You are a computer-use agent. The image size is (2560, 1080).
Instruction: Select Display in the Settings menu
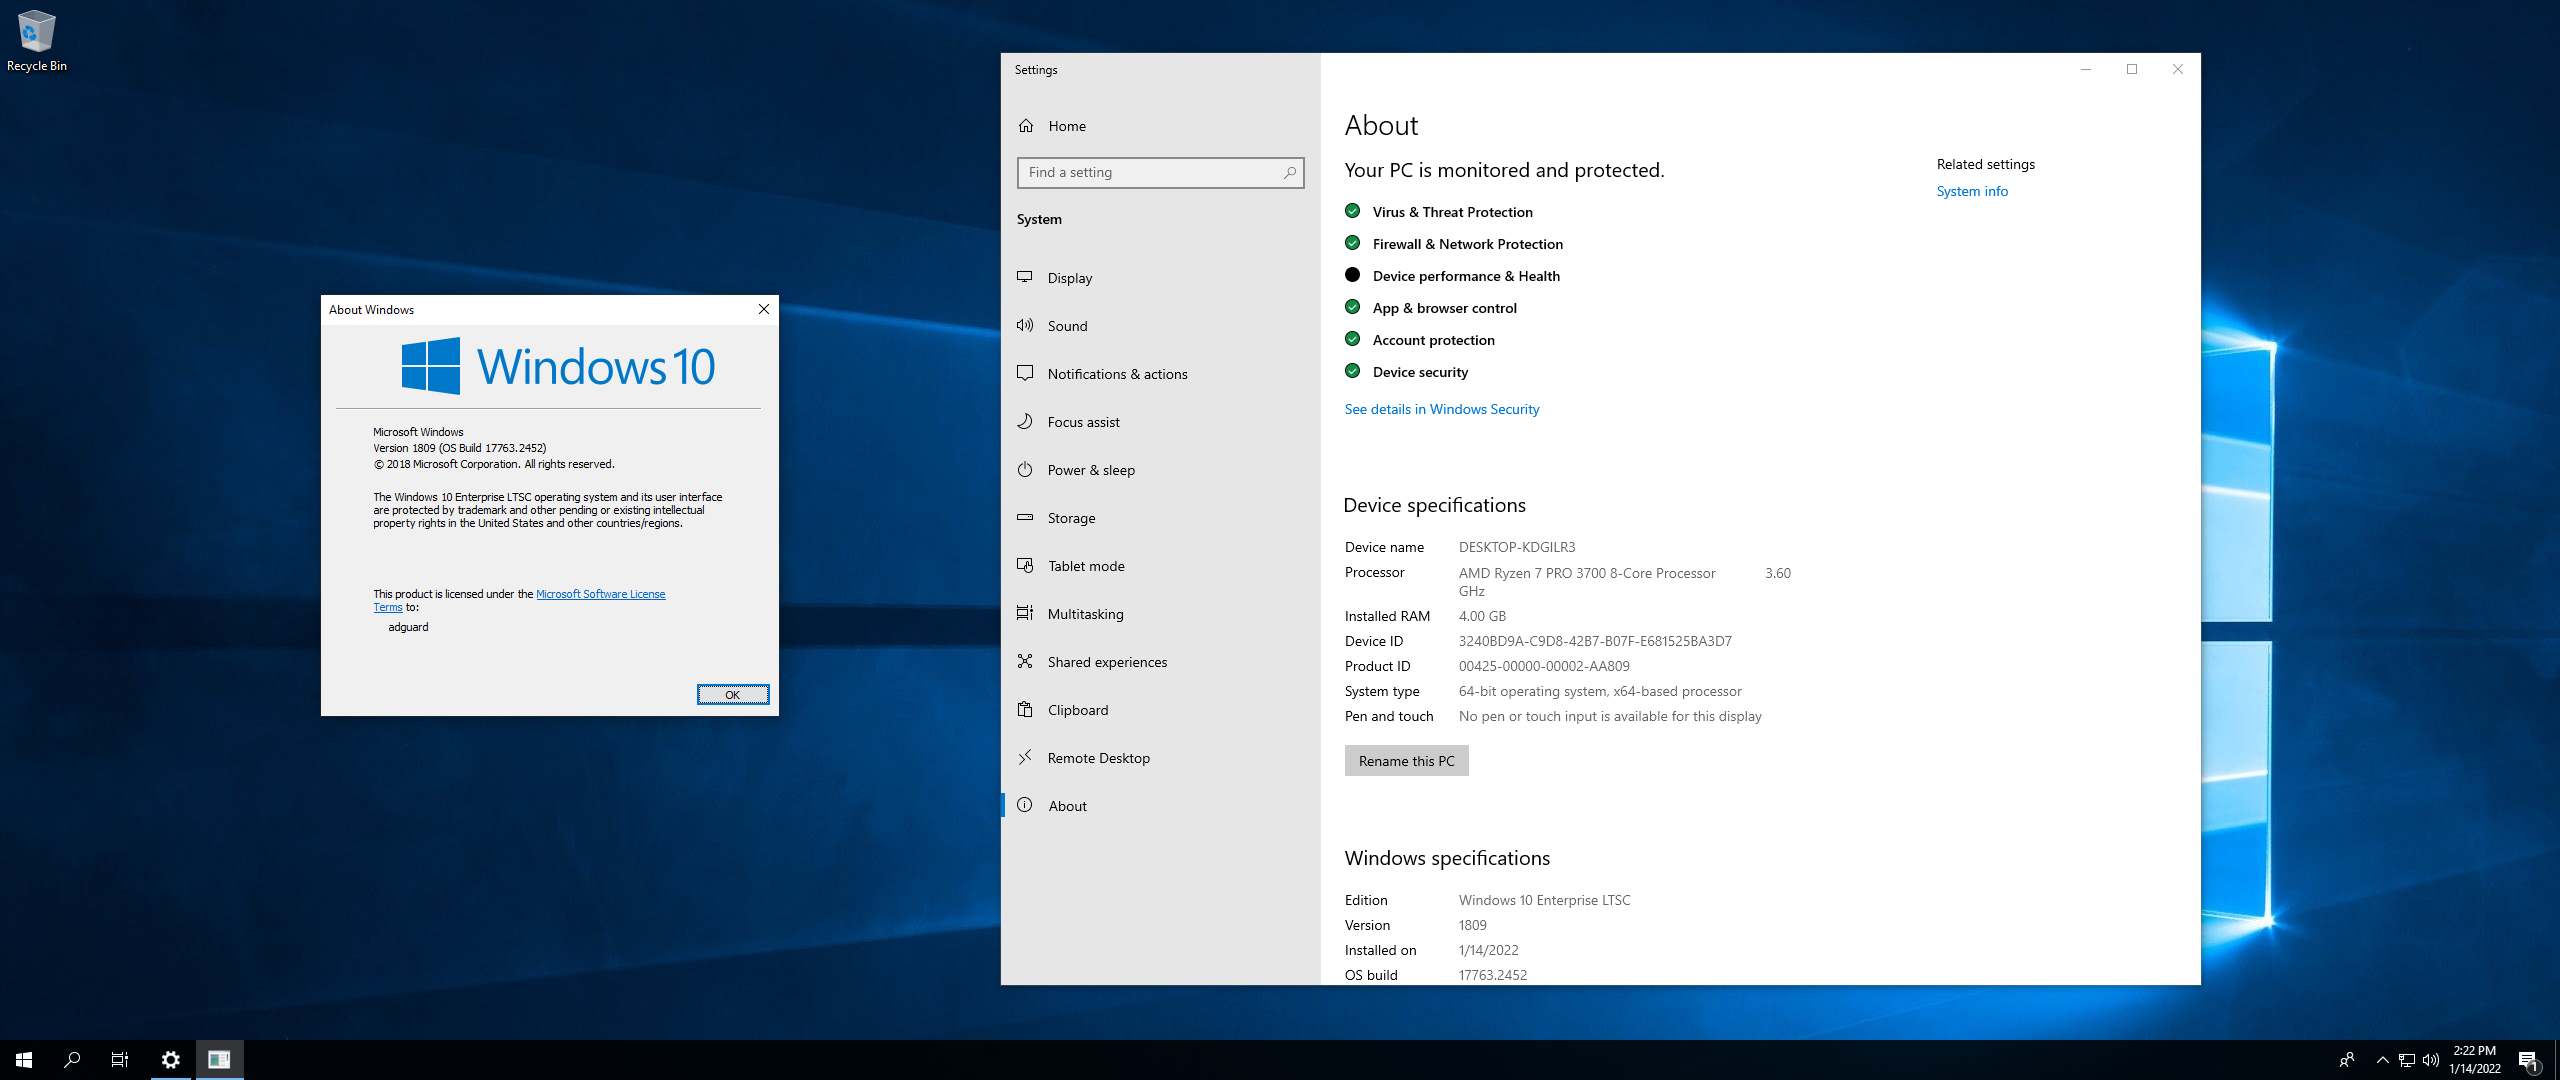(x=1160, y=278)
